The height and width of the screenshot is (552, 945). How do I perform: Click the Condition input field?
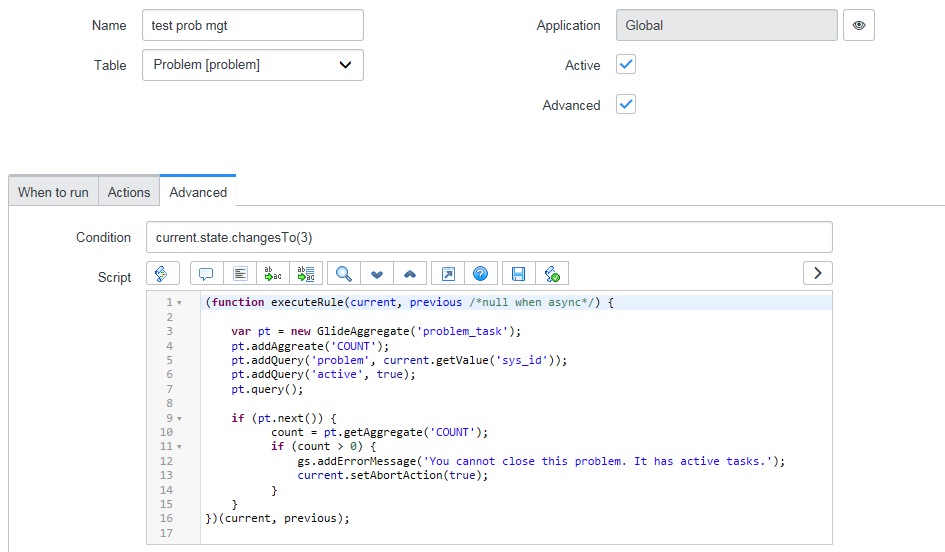tap(489, 237)
